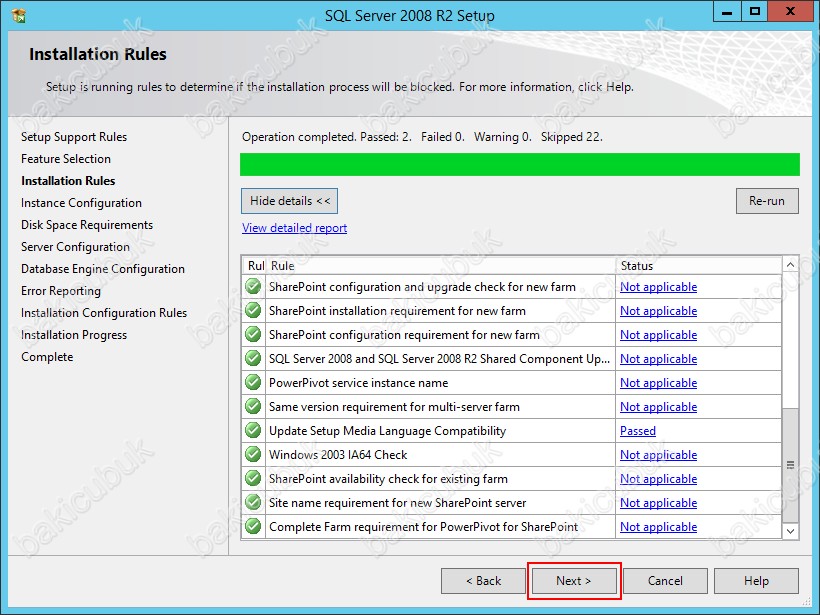820x615 pixels.
Task: Open Not applicable link for SharePoint configuration and upgrade
Action: point(658,287)
